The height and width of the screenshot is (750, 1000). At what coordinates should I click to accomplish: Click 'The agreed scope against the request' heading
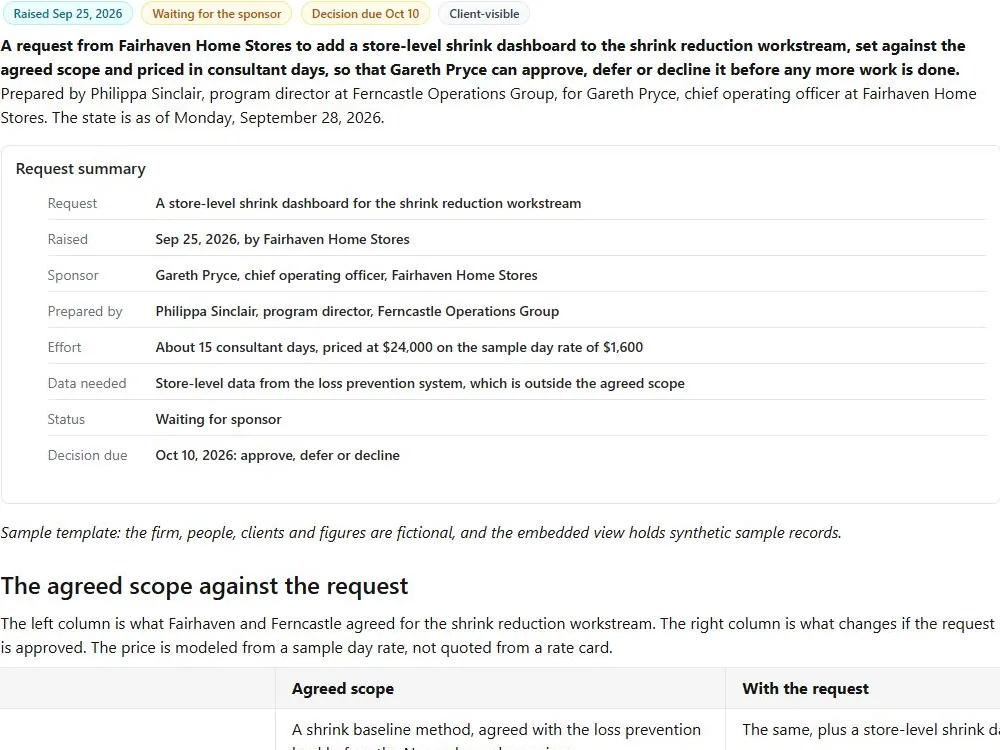point(204,586)
